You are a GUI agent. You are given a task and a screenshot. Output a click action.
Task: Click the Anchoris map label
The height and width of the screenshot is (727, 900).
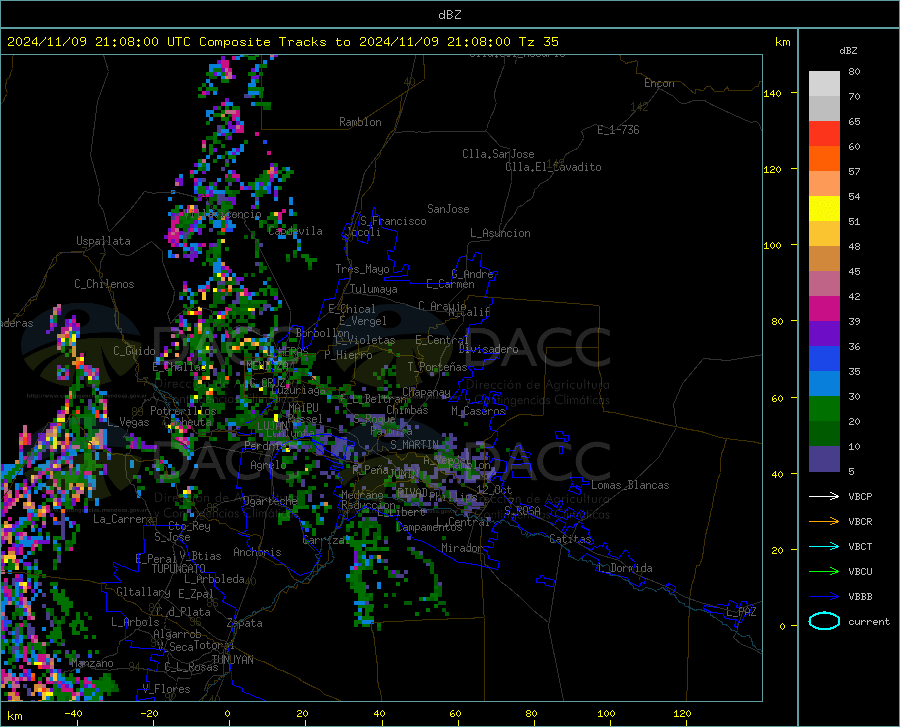point(257,552)
